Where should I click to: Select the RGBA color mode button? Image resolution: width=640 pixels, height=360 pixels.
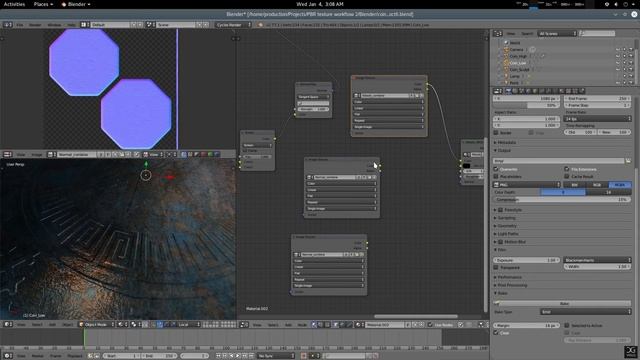620,185
